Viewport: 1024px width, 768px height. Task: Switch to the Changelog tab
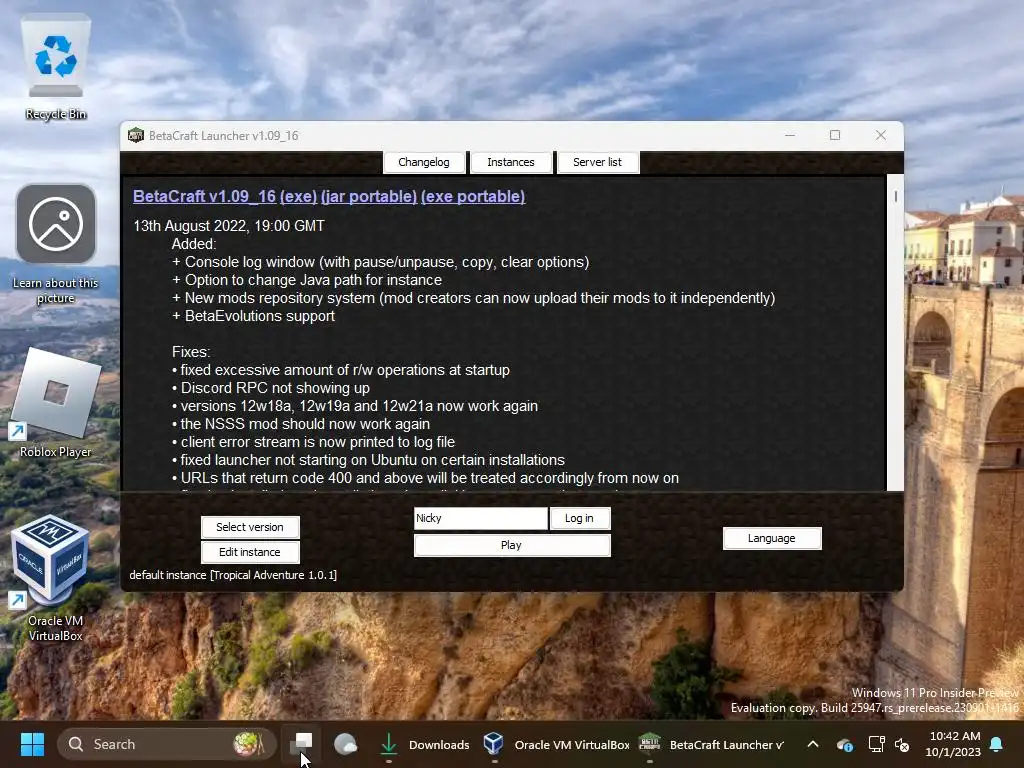(424, 162)
